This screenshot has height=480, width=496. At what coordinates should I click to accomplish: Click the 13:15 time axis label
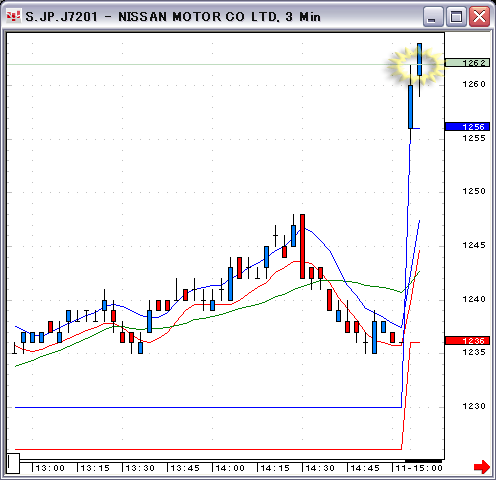tap(95, 468)
